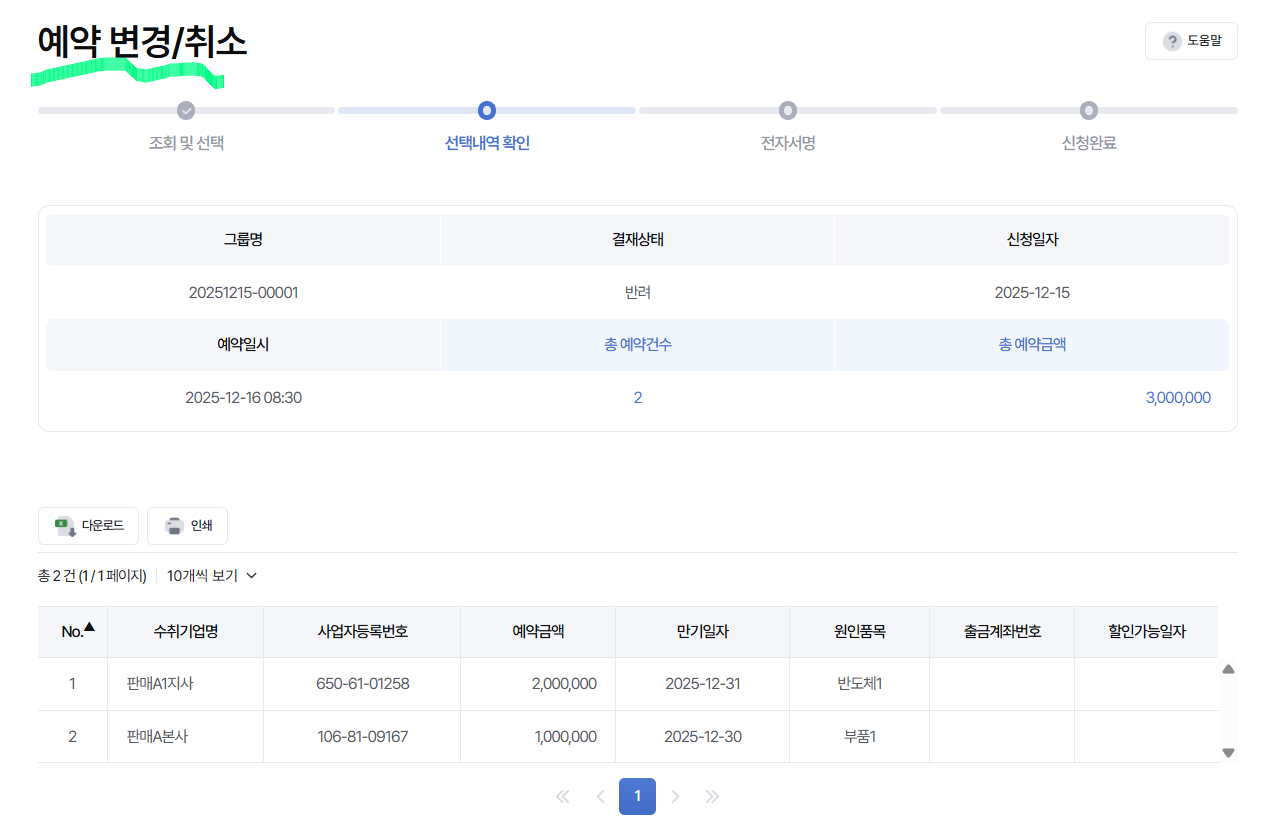This screenshot has width=1269, height=816.
Task: Click group name 20251215-00001
Action: click(x=243, y=293)
